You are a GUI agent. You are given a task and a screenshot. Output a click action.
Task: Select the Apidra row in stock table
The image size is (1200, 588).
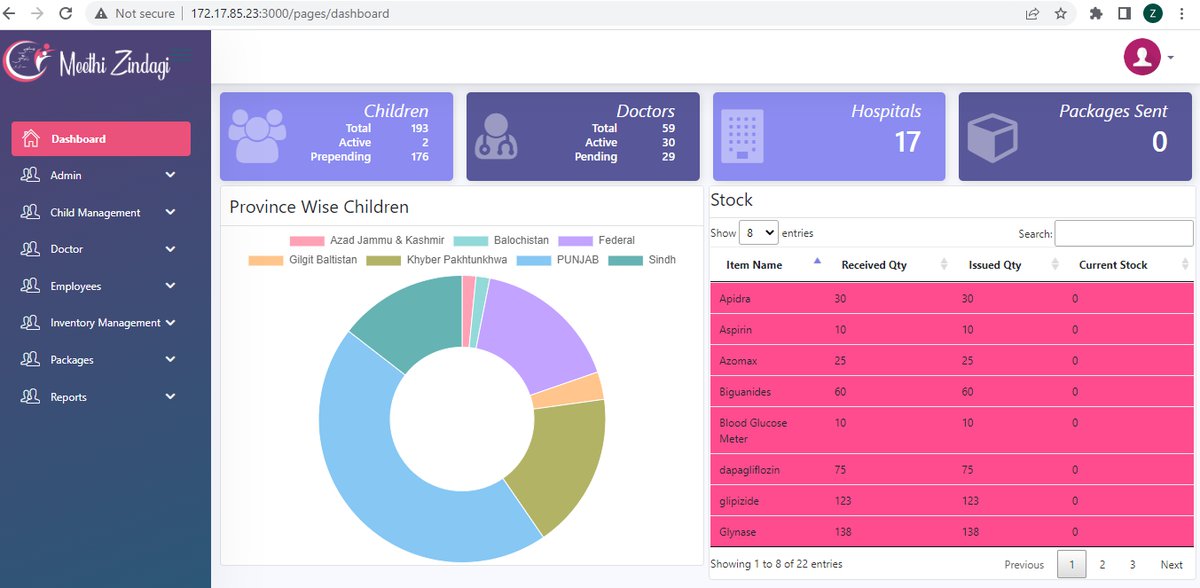coord(953,299)
